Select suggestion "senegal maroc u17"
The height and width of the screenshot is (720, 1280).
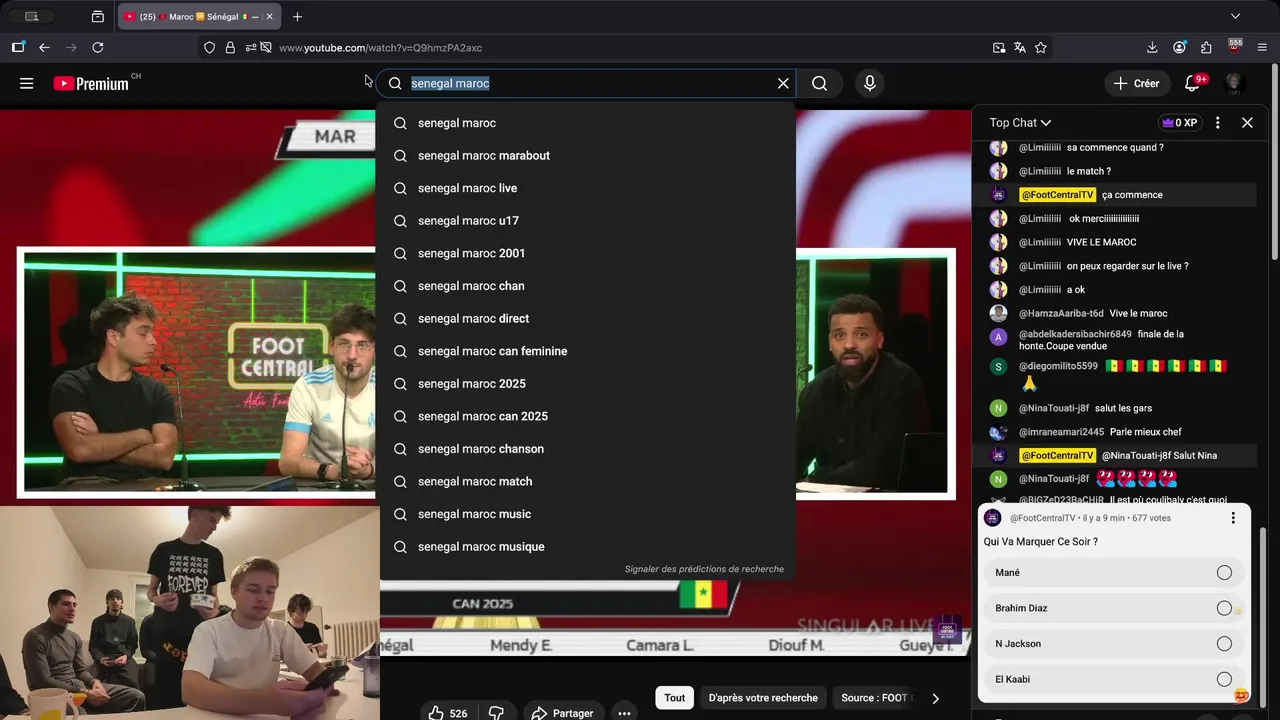pyautogui.click(x=587, y=221)
